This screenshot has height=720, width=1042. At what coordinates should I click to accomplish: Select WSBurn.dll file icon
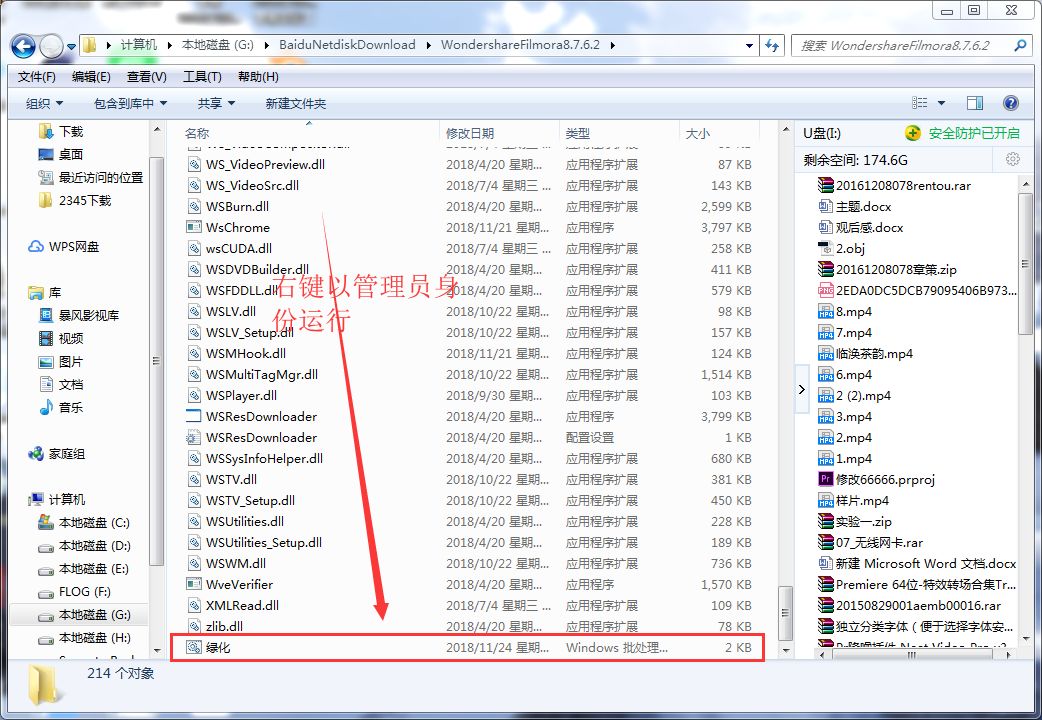click(193, 206)
